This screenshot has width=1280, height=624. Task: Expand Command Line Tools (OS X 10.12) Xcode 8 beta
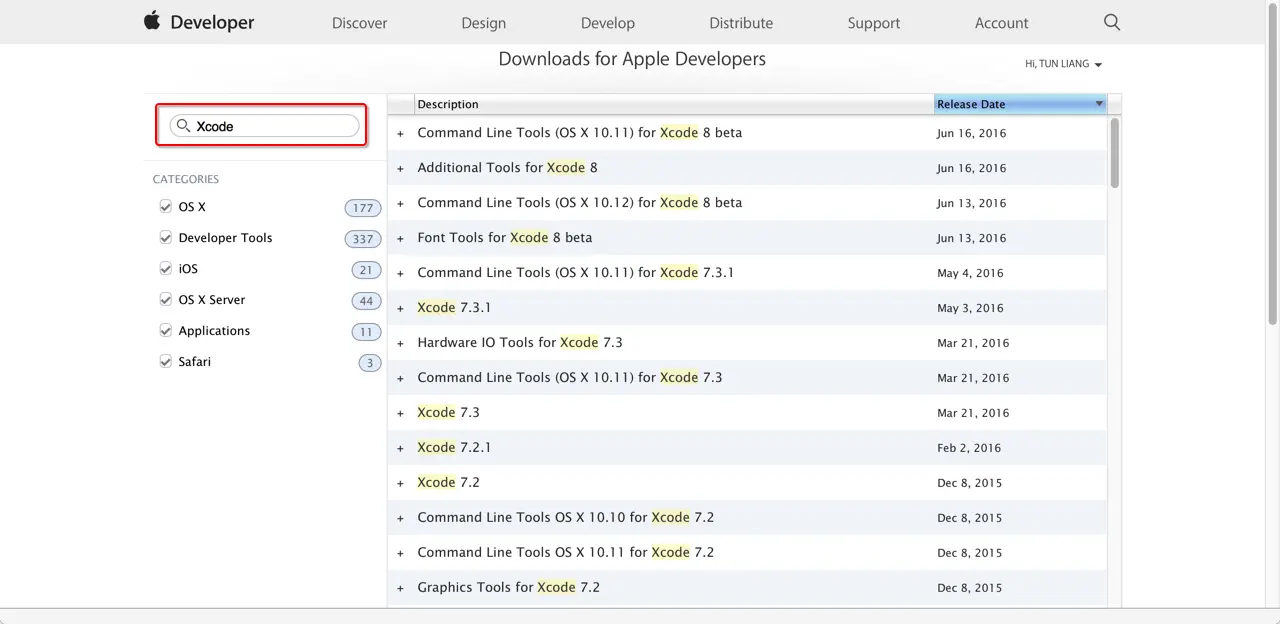tap(400, 203)
